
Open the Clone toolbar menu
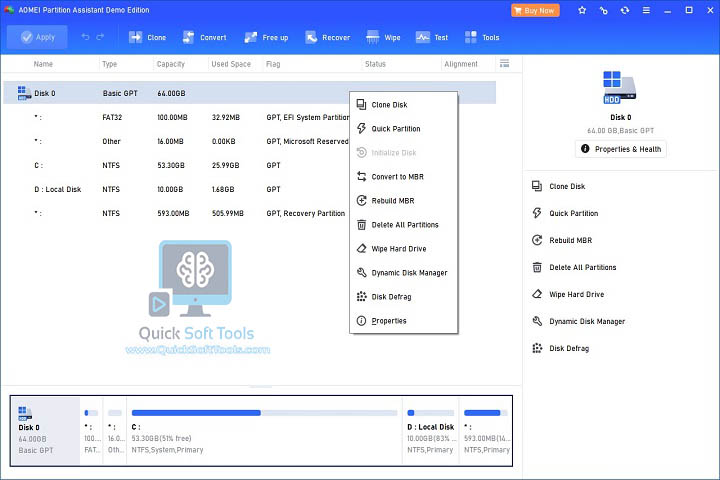pos(147,37)
